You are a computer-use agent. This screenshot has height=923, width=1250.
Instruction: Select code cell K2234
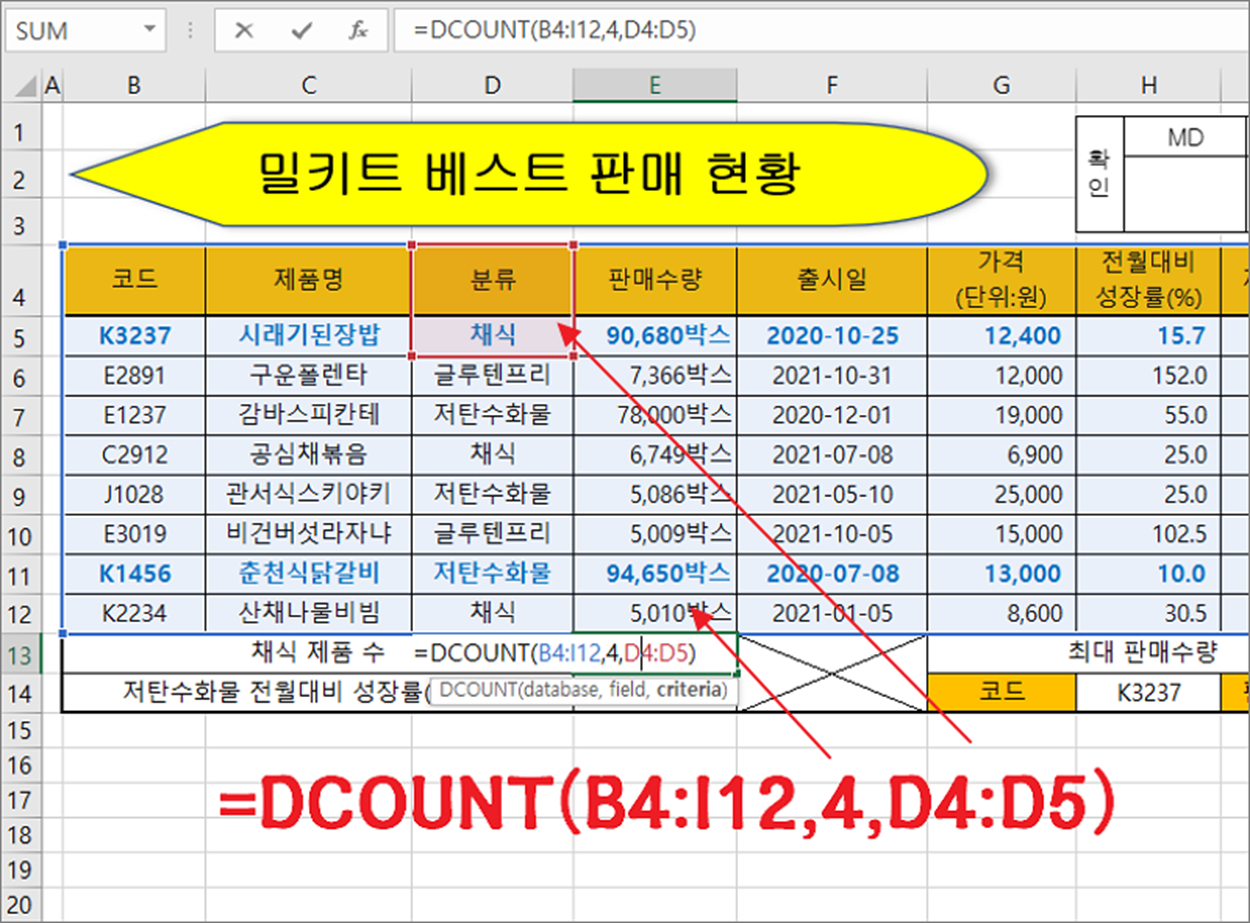point(134,613)
